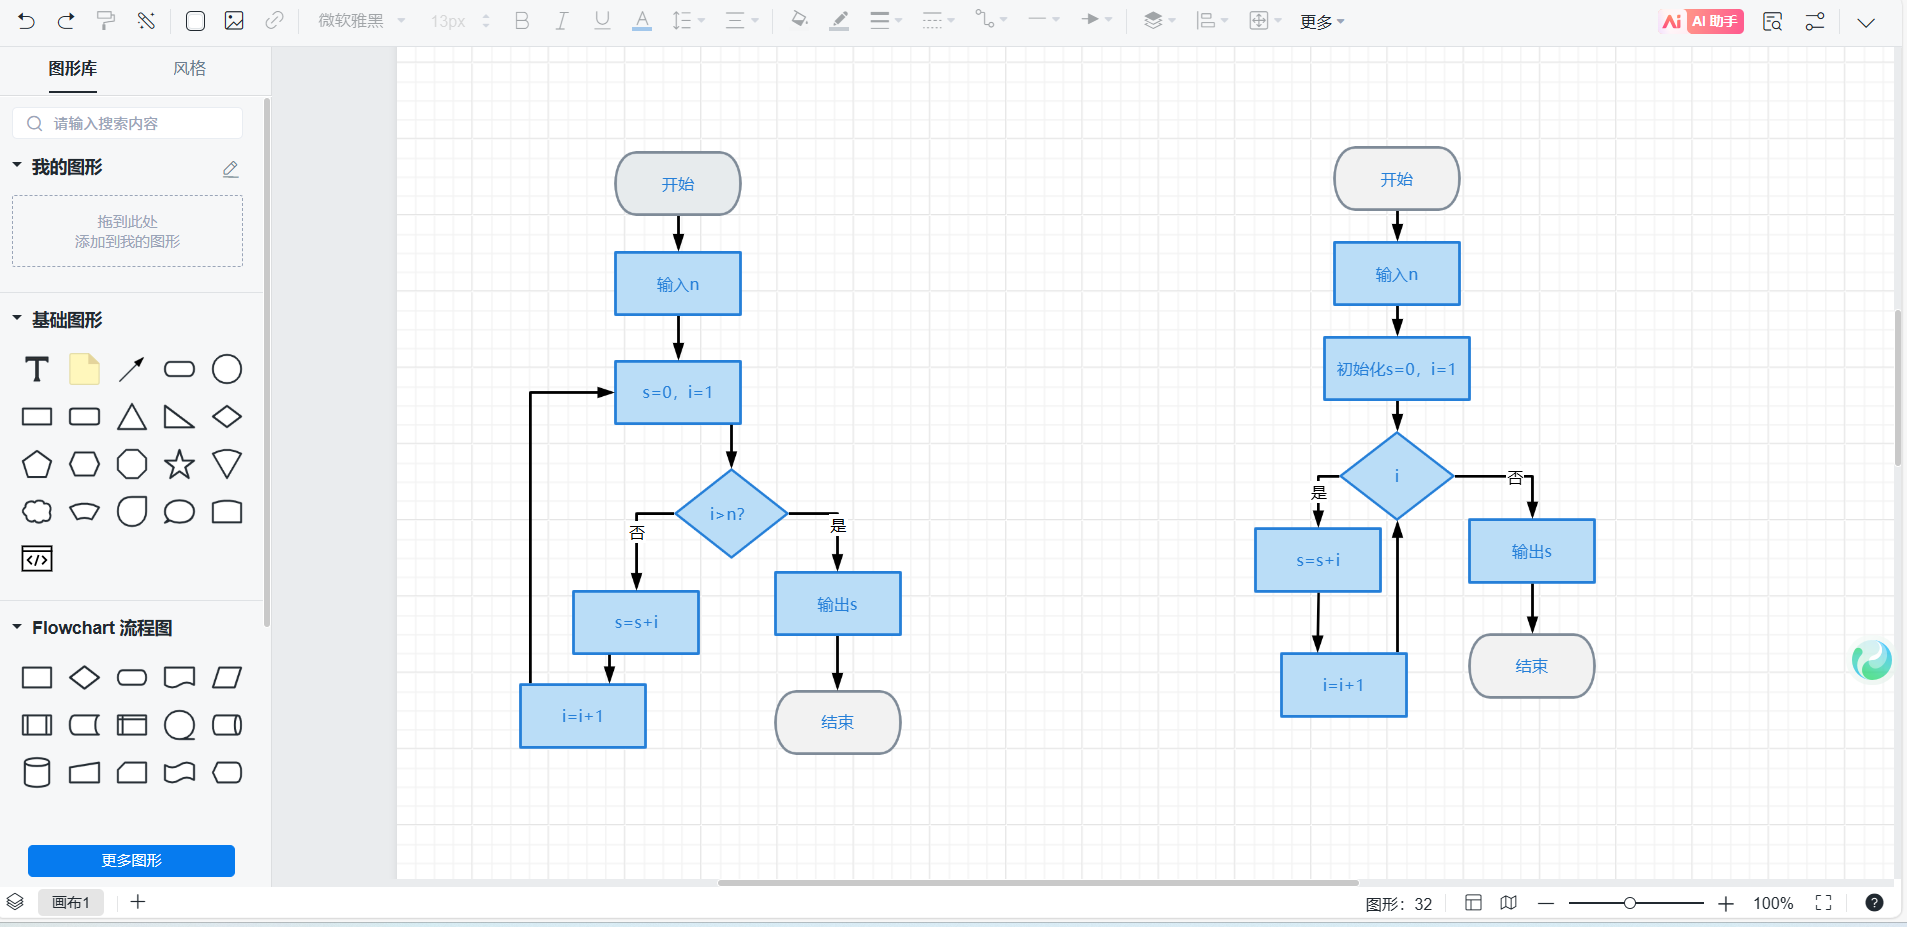The image size is (1907, 927).
Task: Open the font family dropdown 微软雅黑
Action: pos(362,21)
